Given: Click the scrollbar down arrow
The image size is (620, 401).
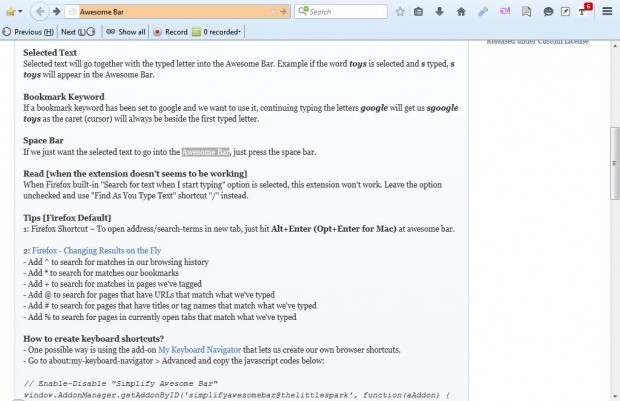Looking at the screenshot, I should (615, 396).
